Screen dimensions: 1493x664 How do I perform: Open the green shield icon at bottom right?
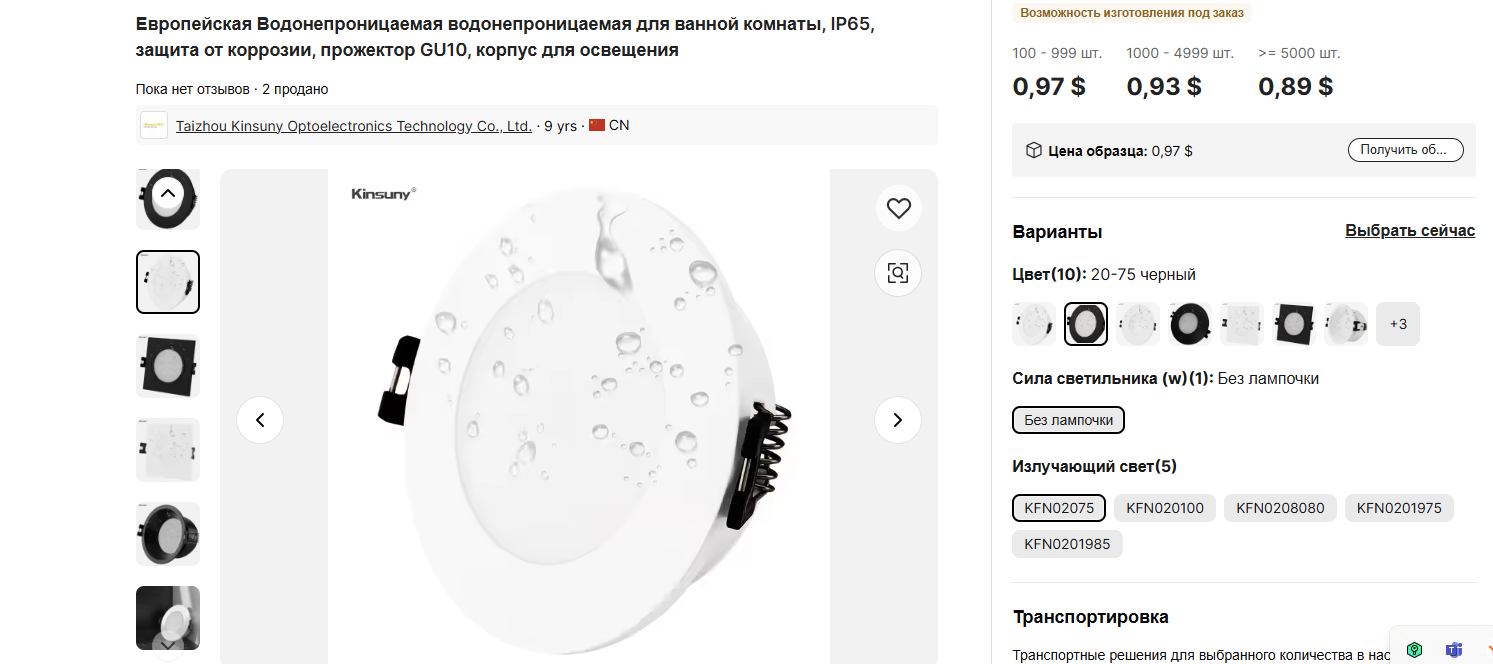coord(1414,650)
